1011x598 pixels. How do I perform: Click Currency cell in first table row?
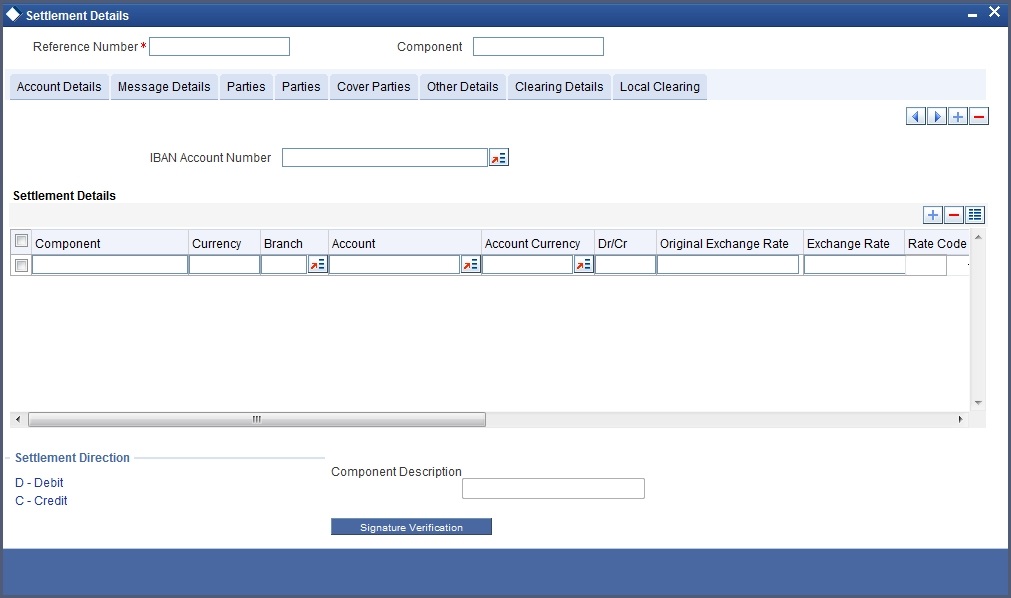224,264
